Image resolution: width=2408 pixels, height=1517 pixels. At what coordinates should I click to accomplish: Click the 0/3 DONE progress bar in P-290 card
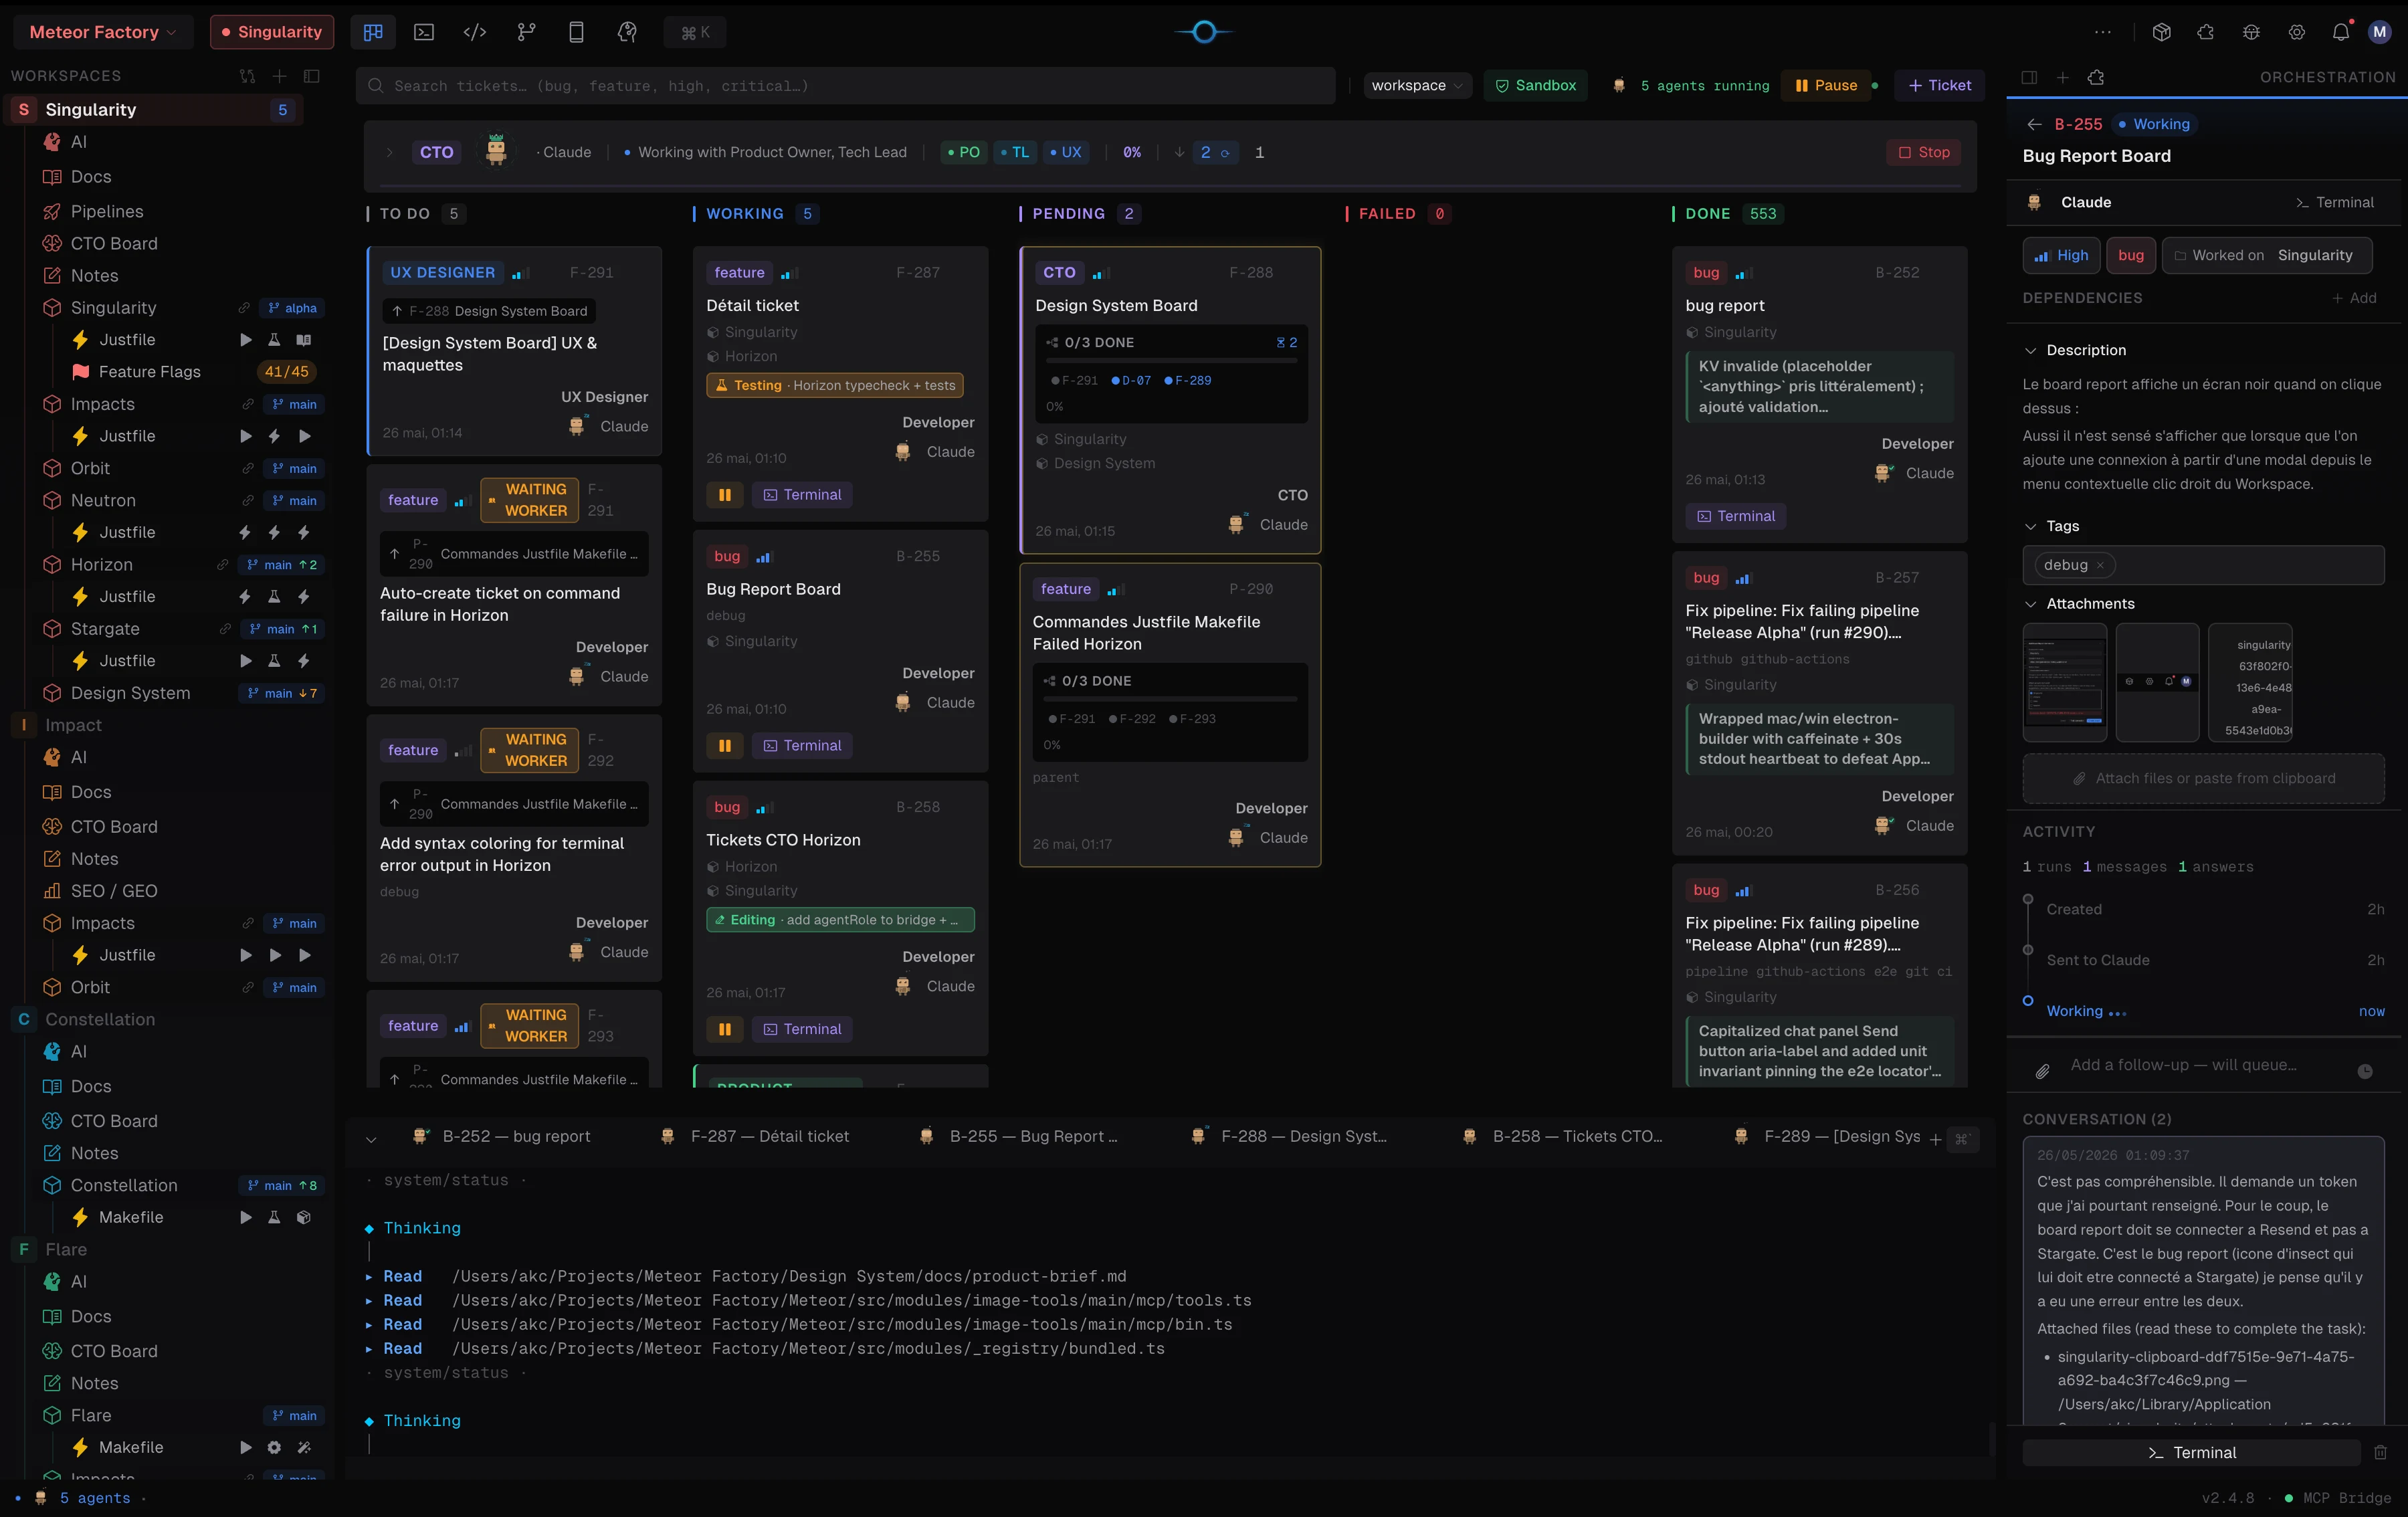coord(1170,698)
